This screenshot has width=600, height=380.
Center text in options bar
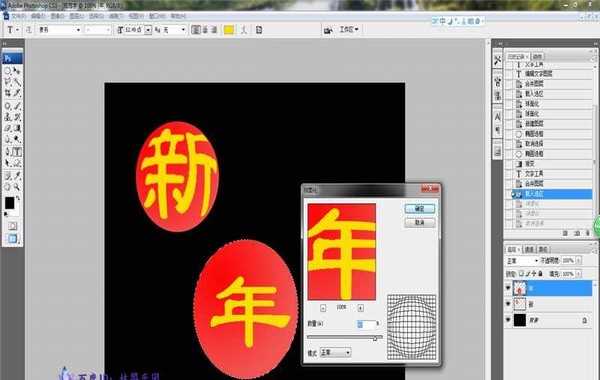click(205, 30)
